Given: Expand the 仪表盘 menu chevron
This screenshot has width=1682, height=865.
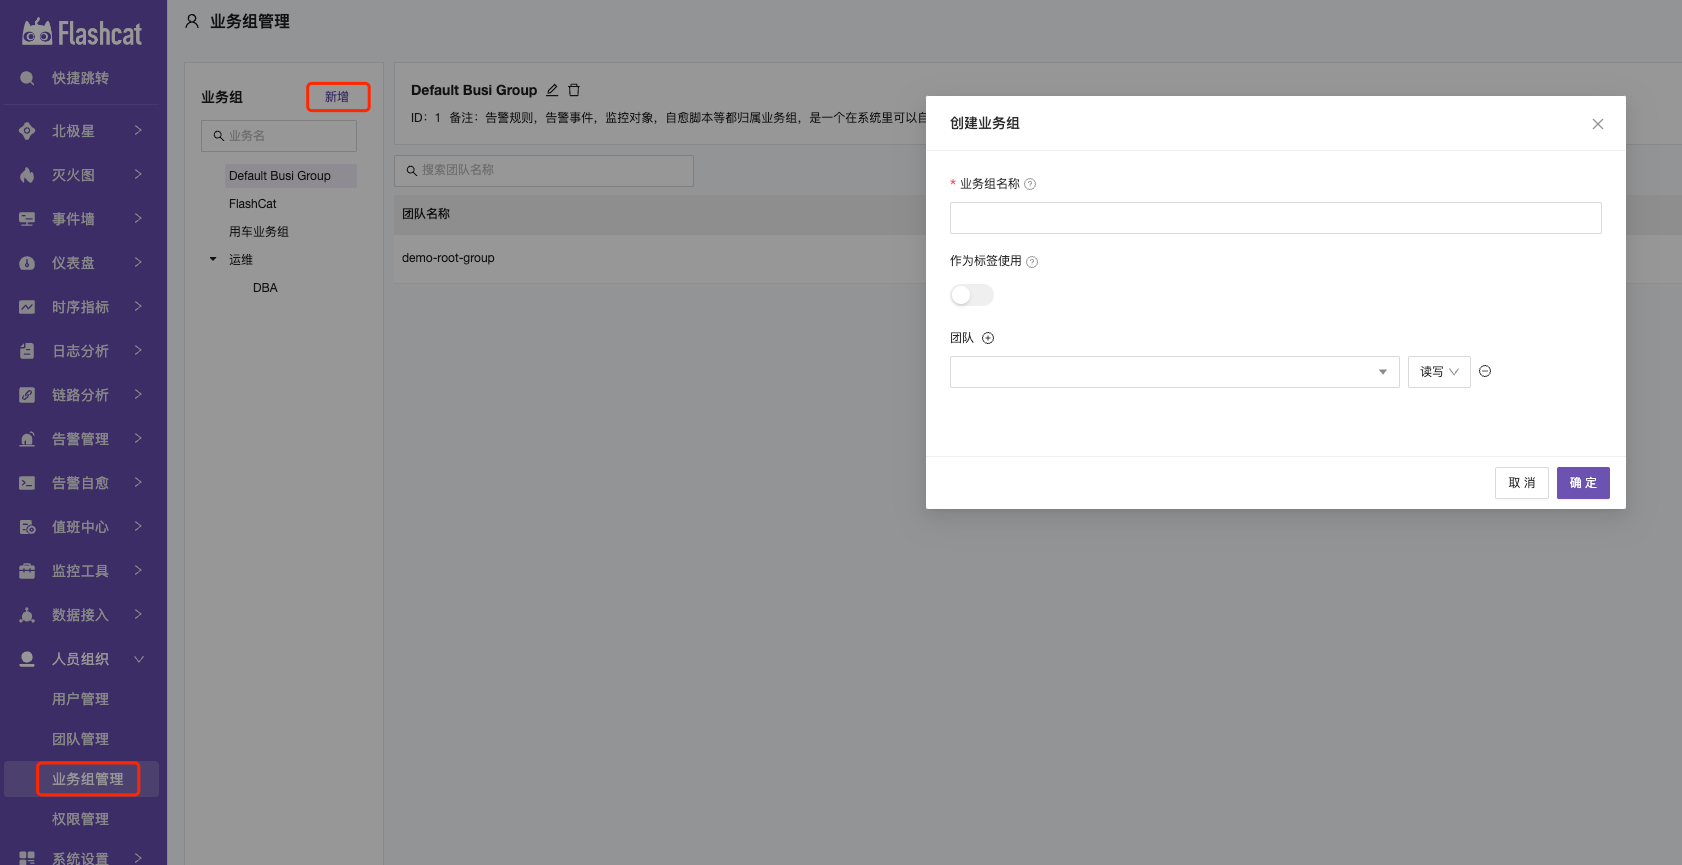Looking at the screenshot, I should (x=138, y=263).
